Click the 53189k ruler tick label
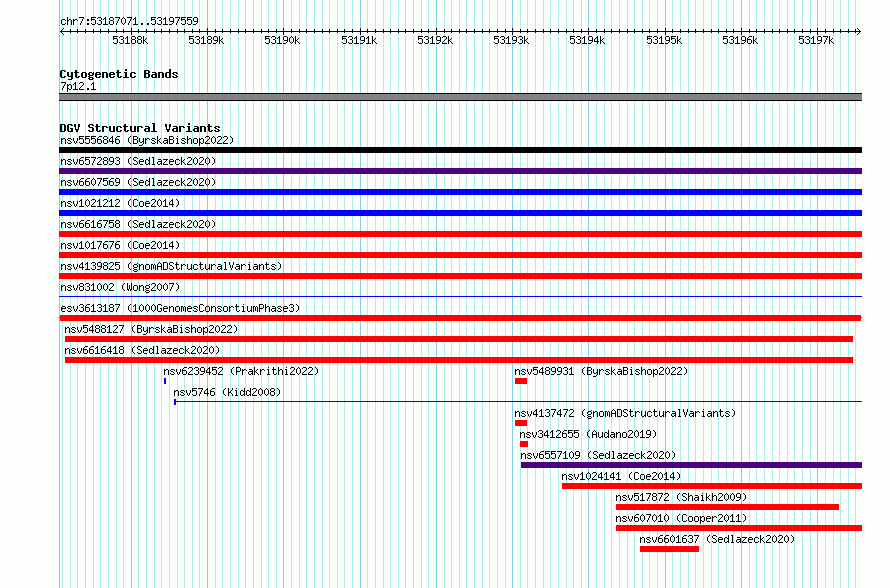890x588 pixels. (206, 40)
